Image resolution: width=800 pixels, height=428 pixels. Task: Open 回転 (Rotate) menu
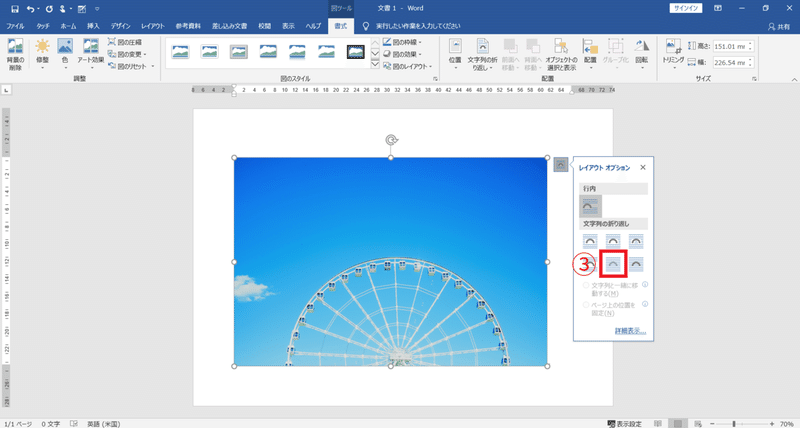642,54
